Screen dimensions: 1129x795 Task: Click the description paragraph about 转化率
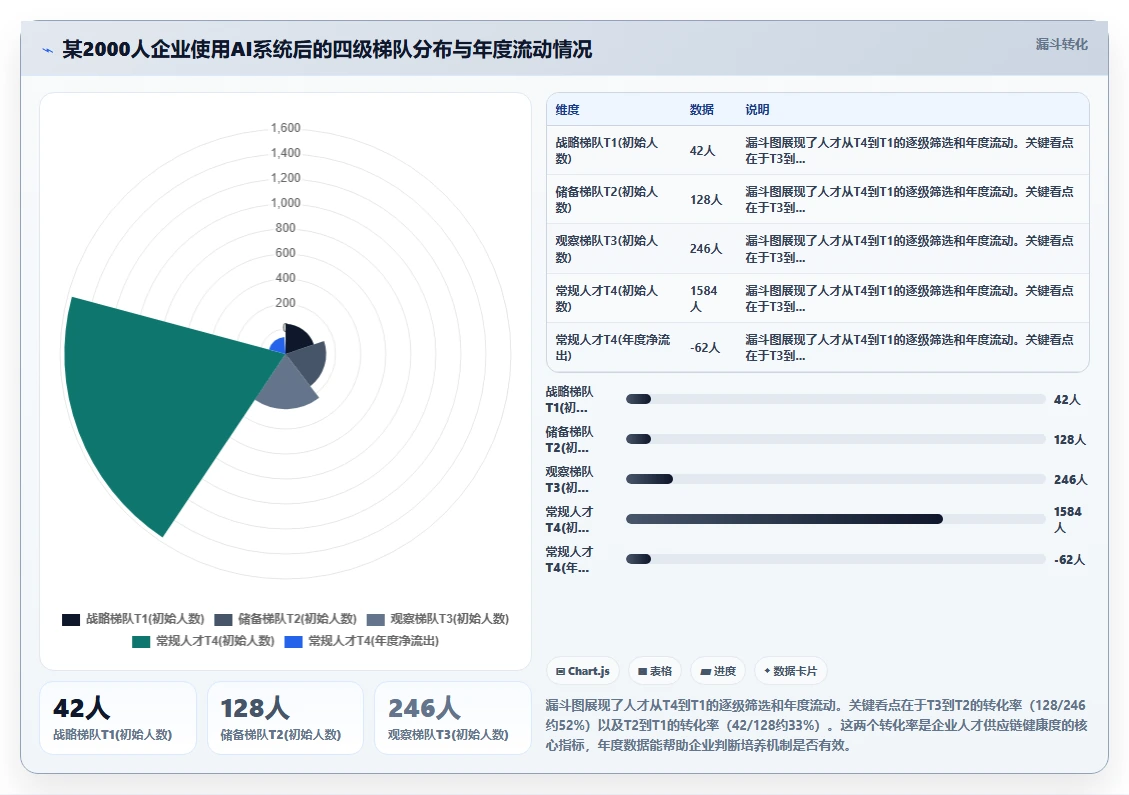coord(816,725)
